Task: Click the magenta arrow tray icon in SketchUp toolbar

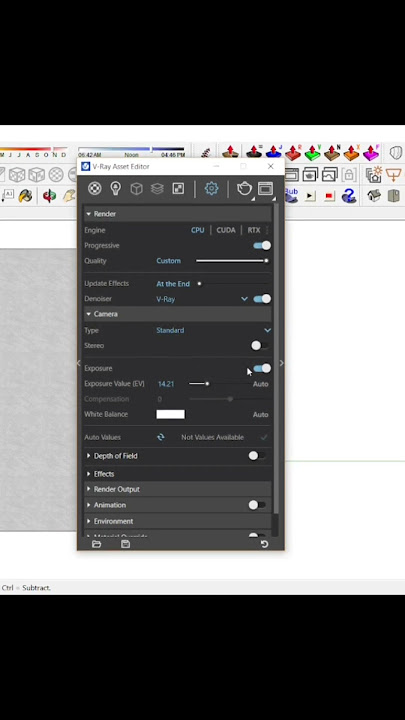Action: [371, 152]
